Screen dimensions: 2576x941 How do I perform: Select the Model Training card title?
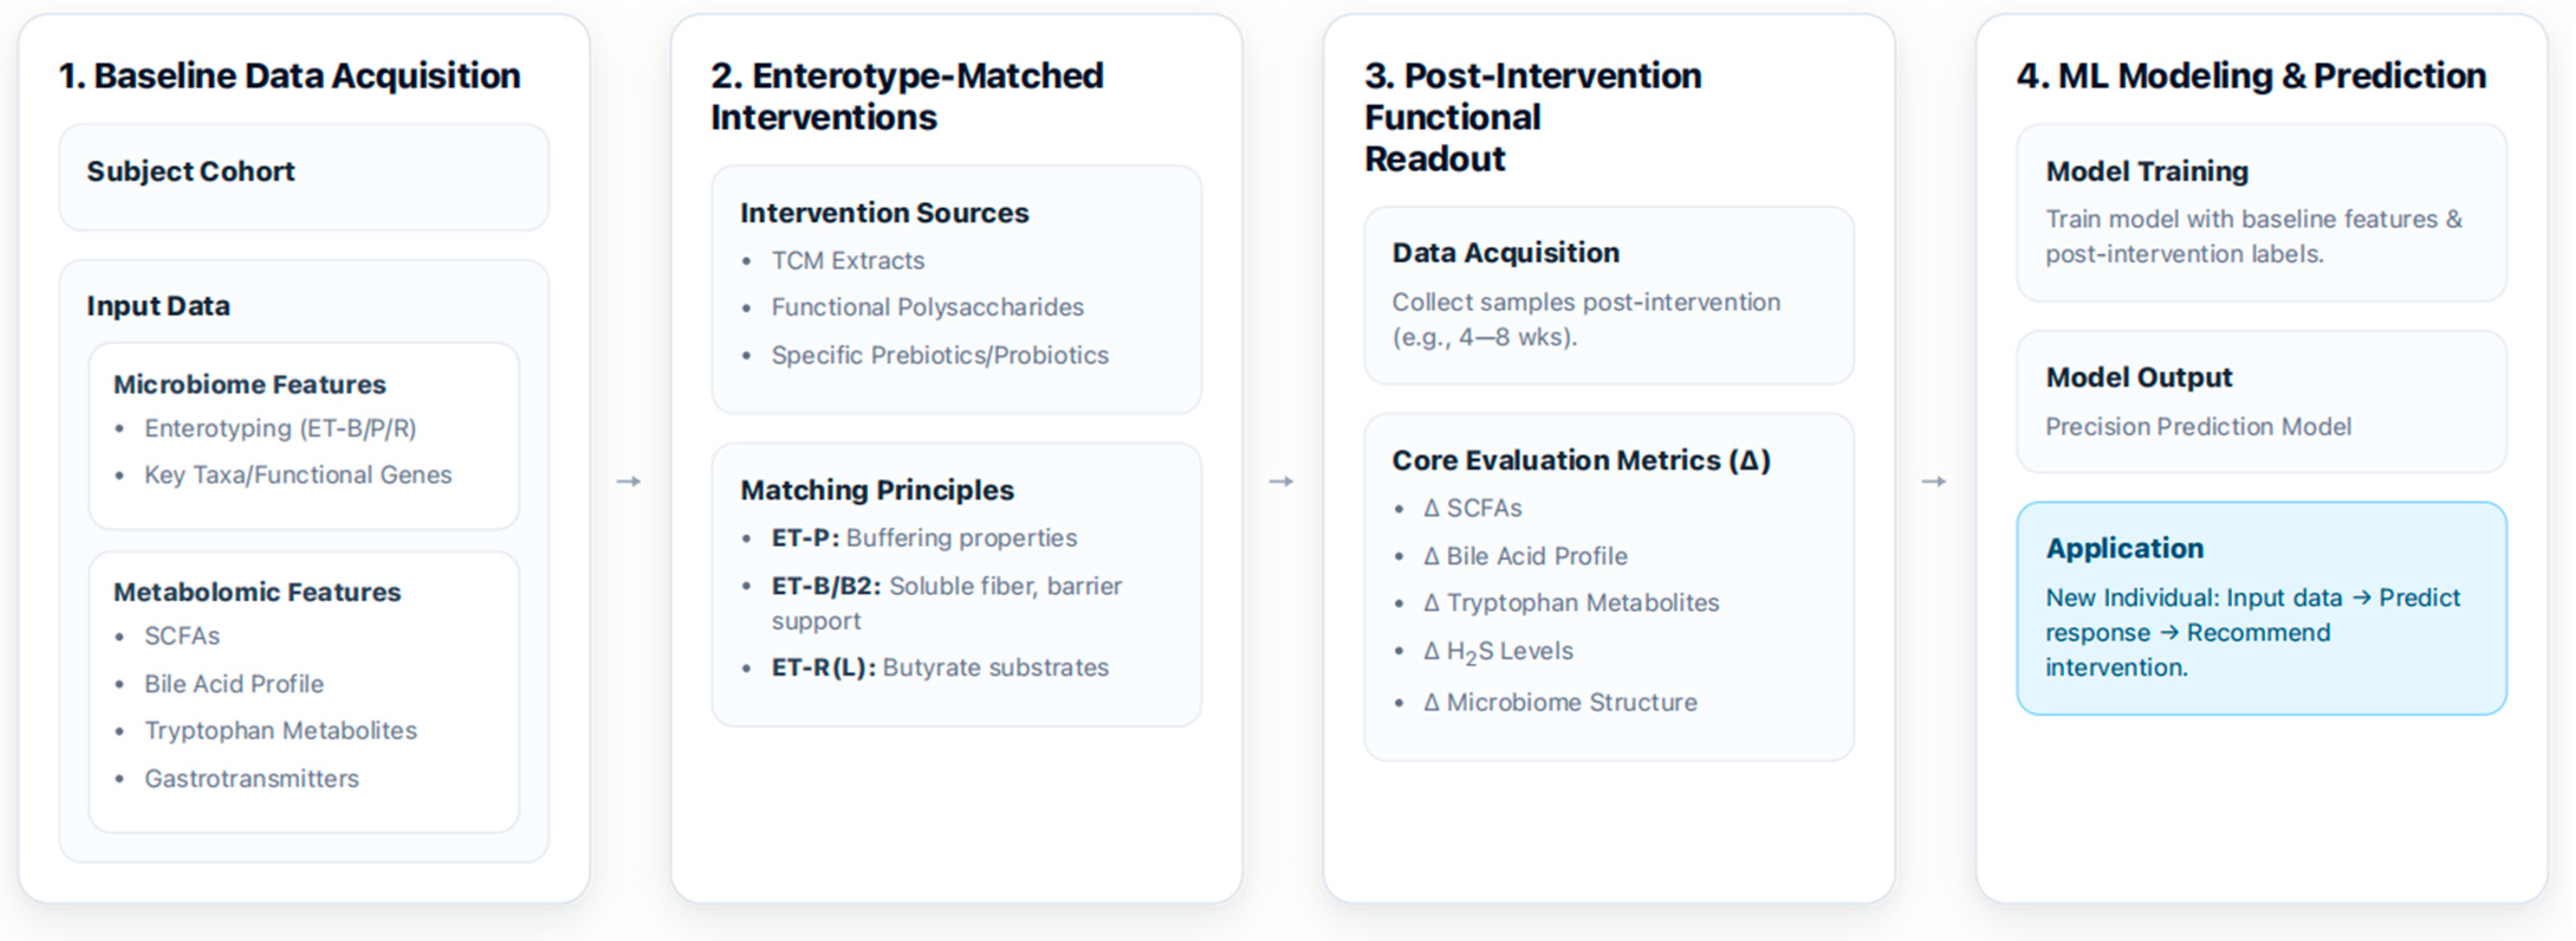point(2147,171)
